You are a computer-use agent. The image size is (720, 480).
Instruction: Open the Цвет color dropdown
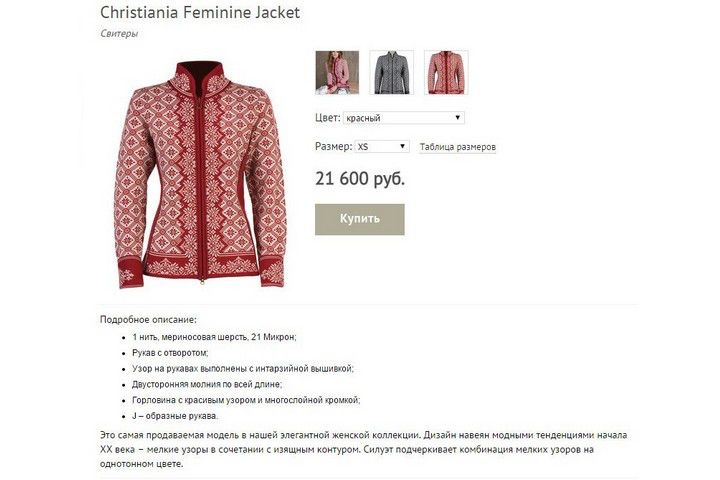403,118
